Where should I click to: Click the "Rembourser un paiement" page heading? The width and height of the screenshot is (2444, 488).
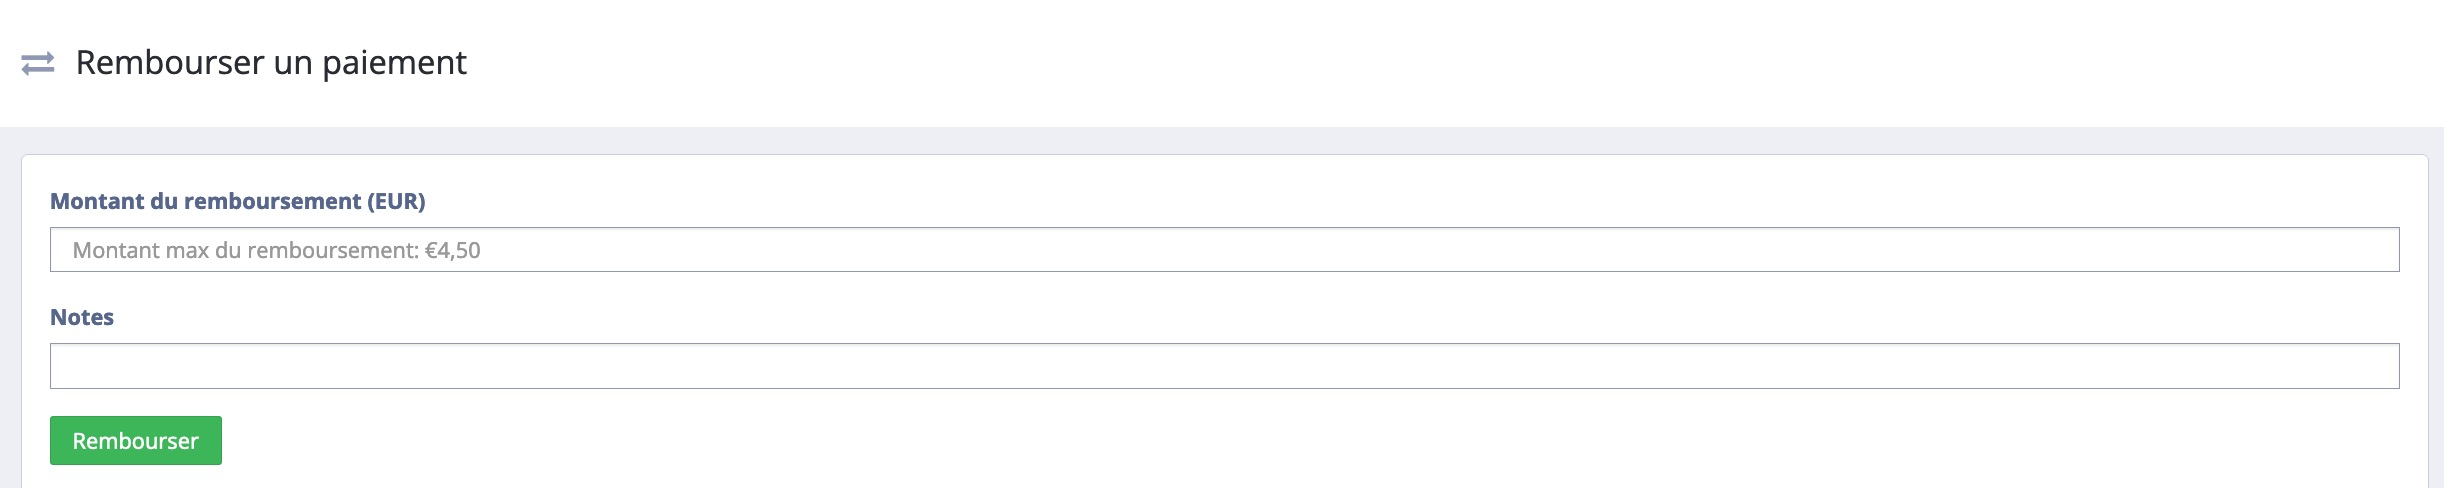271,63
